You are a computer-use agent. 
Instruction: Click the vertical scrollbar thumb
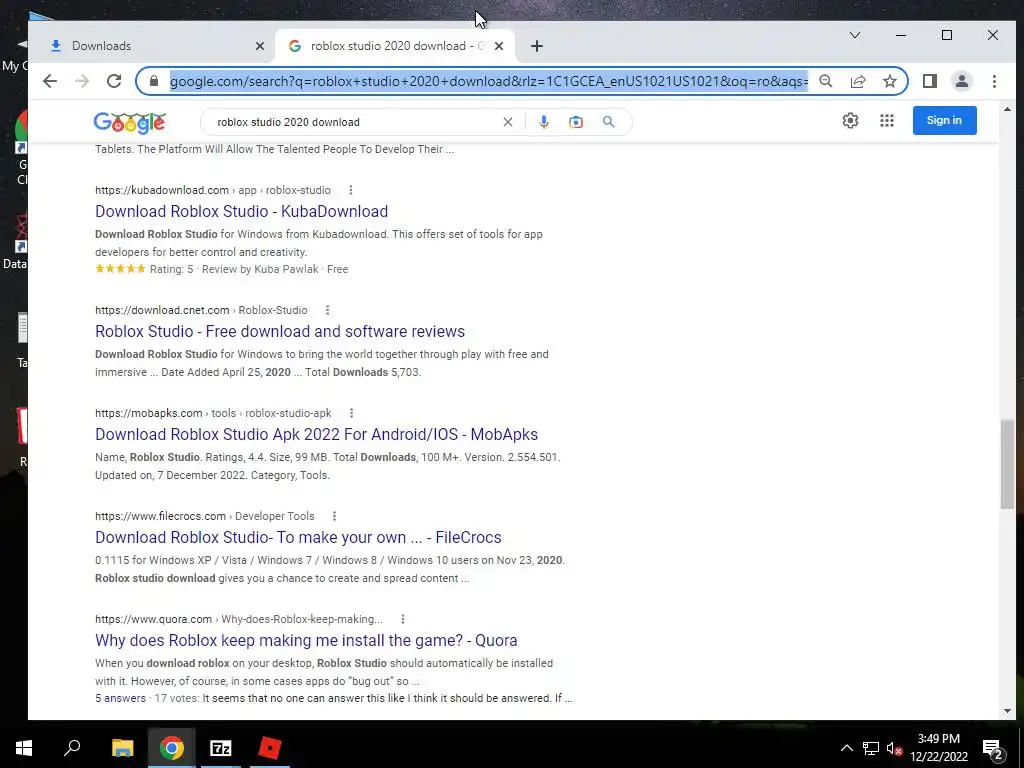pyautogui.click(x=1006, y=464)
